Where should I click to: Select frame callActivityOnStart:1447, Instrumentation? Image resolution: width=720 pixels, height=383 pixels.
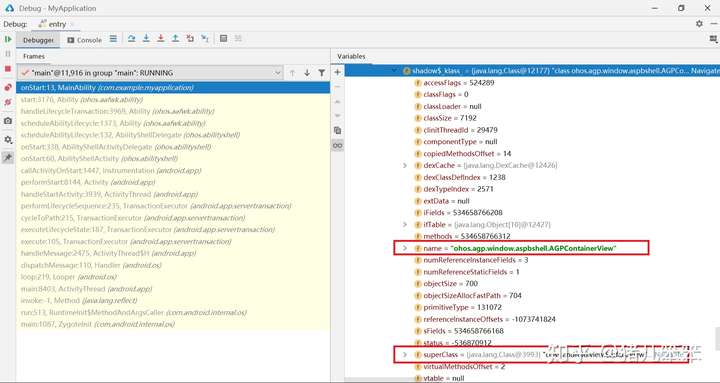[173, 170]
